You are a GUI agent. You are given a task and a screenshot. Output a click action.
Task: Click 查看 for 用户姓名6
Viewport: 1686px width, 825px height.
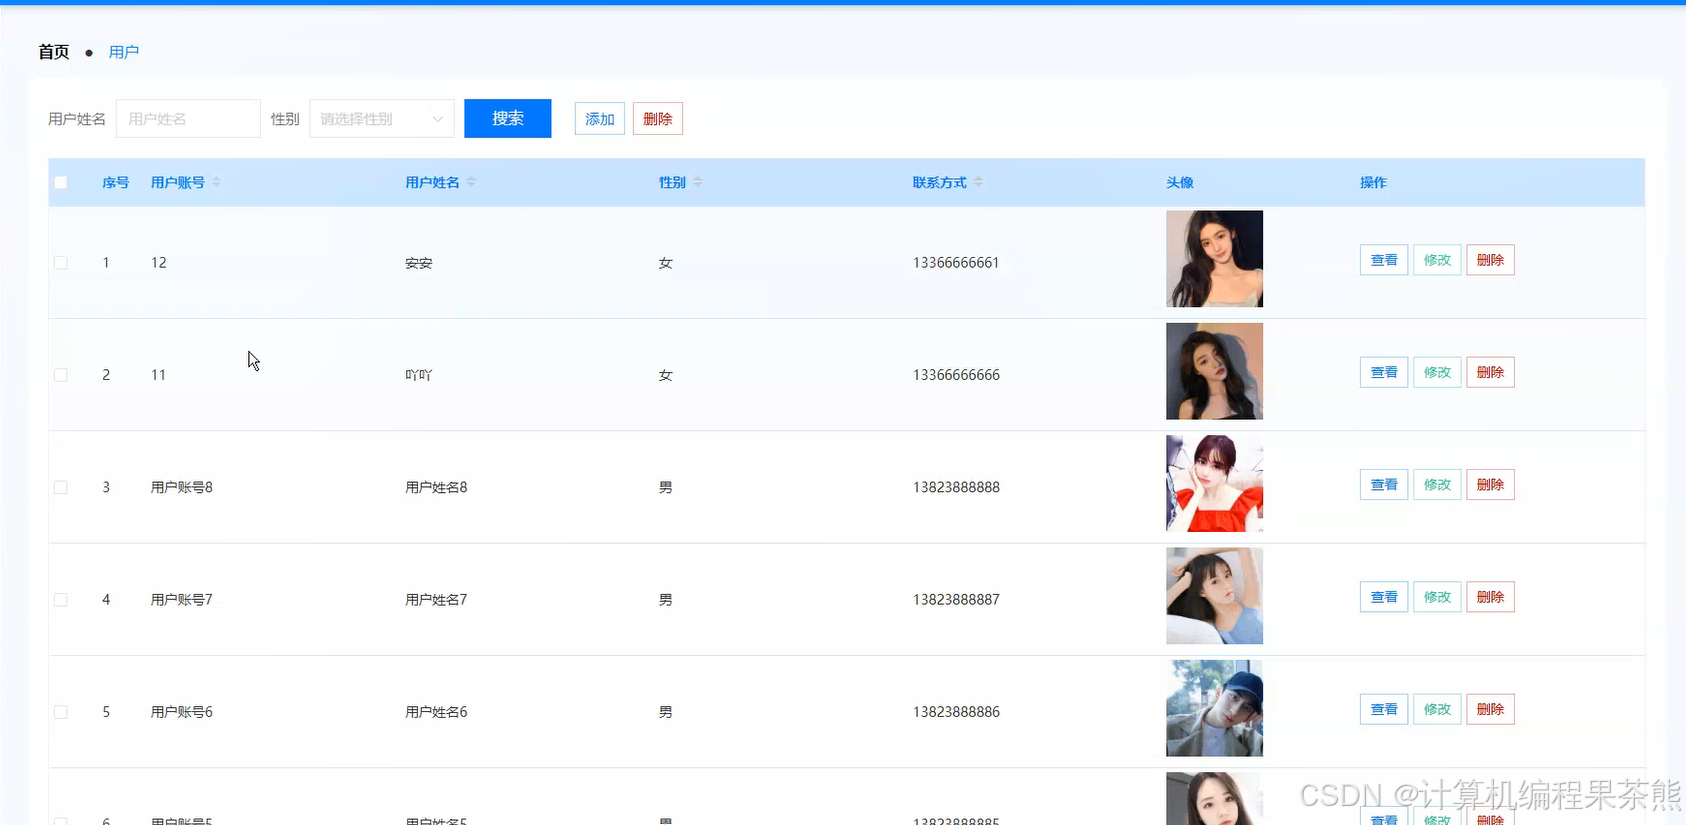pos(1384,709)
